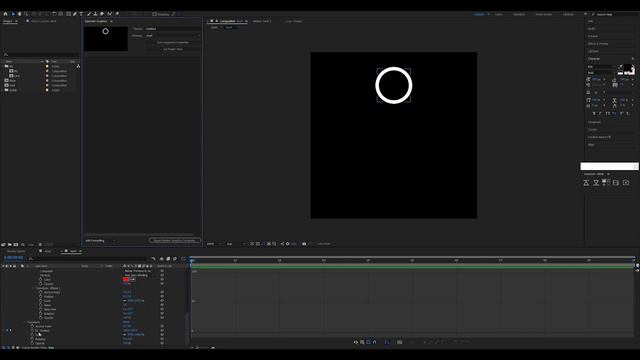Click the eye column header icon in timeline
Screen dimensions: 640x360
tap(3, 266)
